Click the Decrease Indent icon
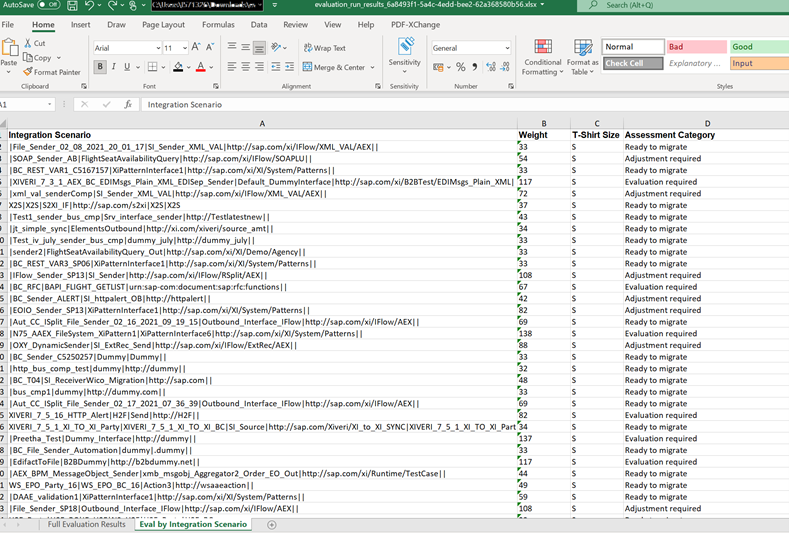 coord(276,66)
